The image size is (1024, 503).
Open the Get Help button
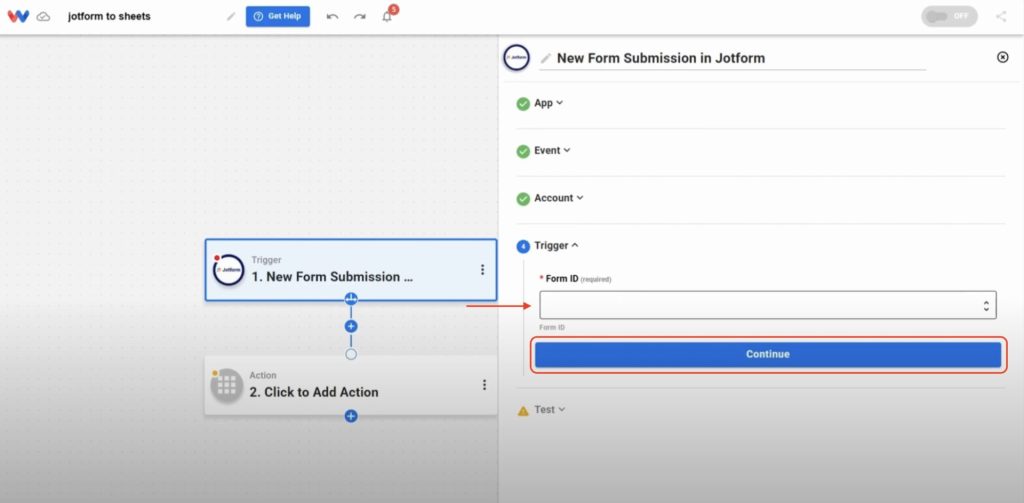tap(278, 16)
